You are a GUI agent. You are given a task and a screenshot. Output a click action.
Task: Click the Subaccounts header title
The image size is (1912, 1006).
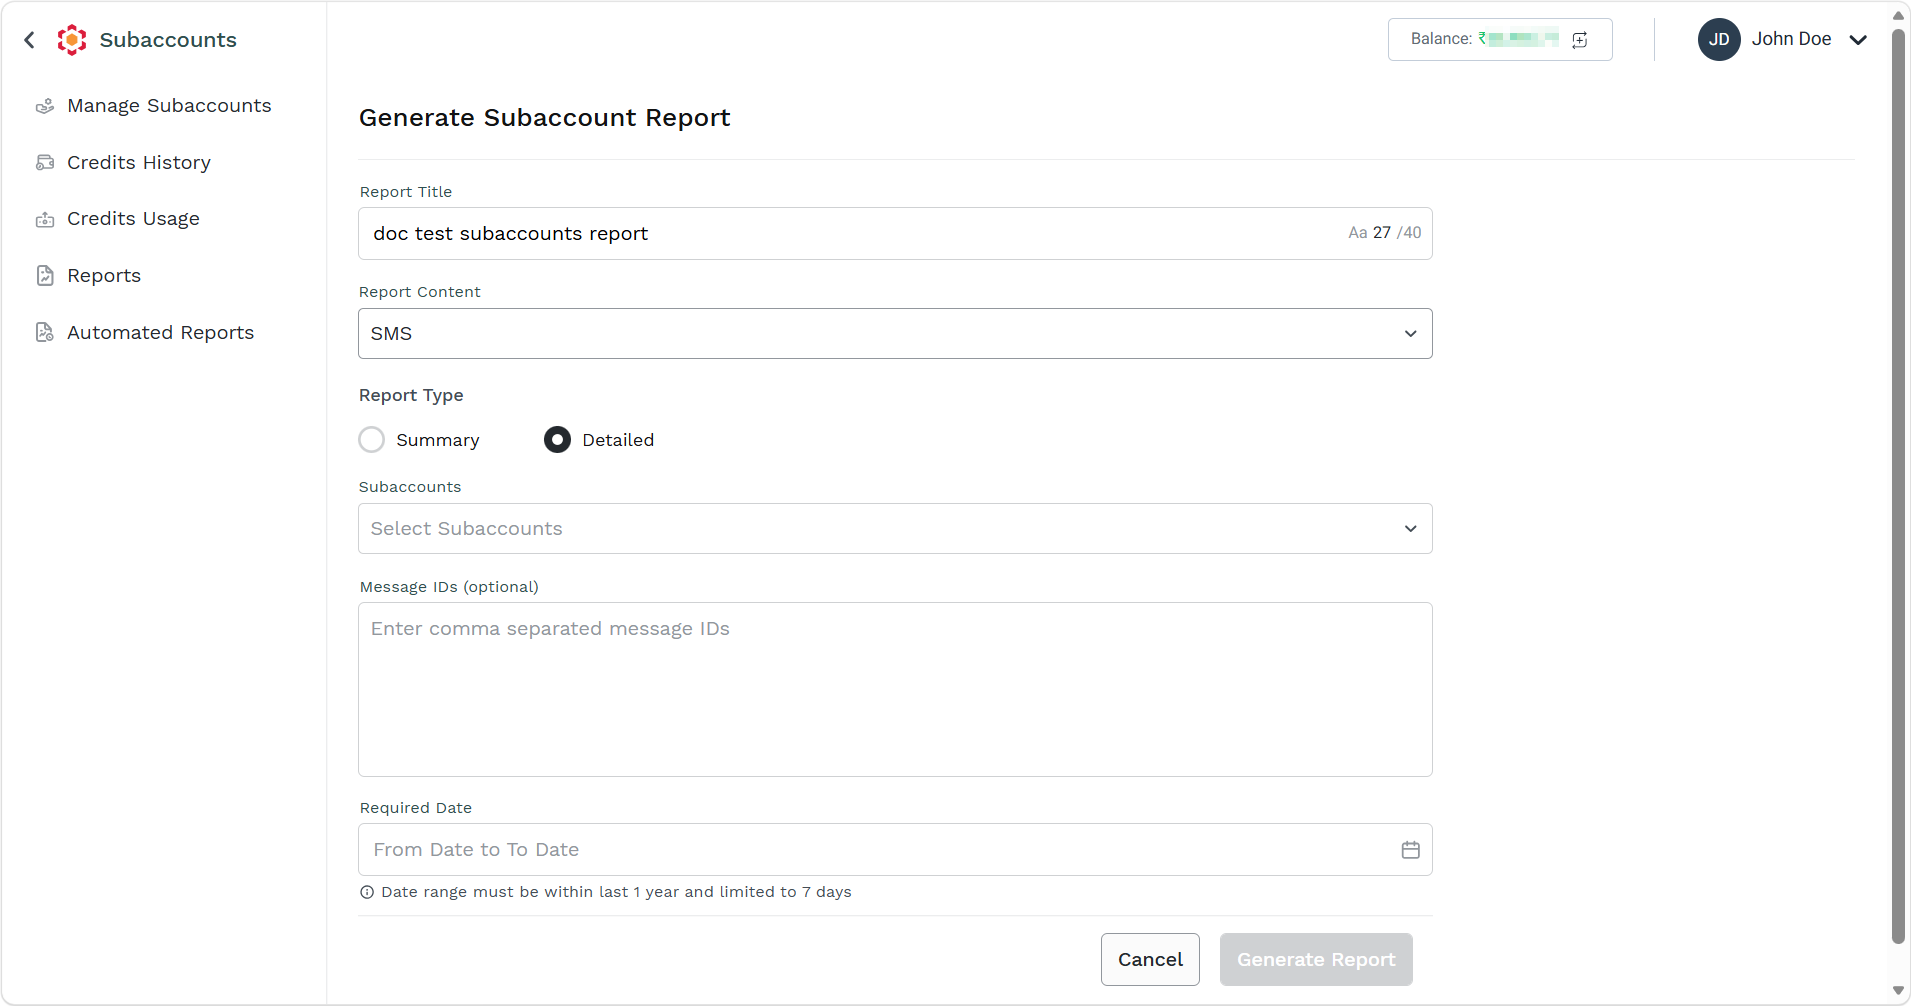pyautogui.click(x=168, y=40)
